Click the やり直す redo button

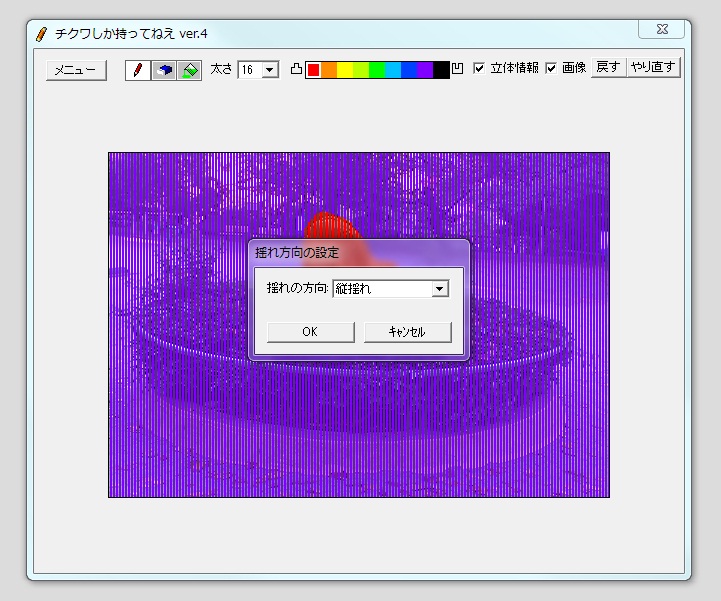pos(653,68)
